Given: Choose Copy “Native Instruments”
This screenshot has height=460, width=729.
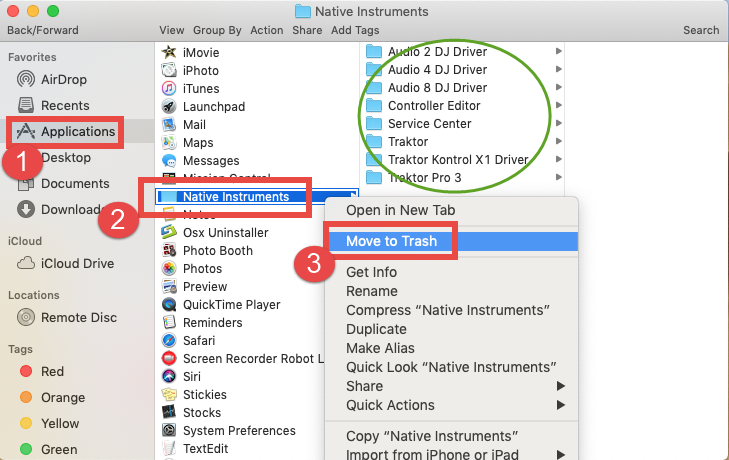Looking at the screenshot, I should [x=451, y=436].
